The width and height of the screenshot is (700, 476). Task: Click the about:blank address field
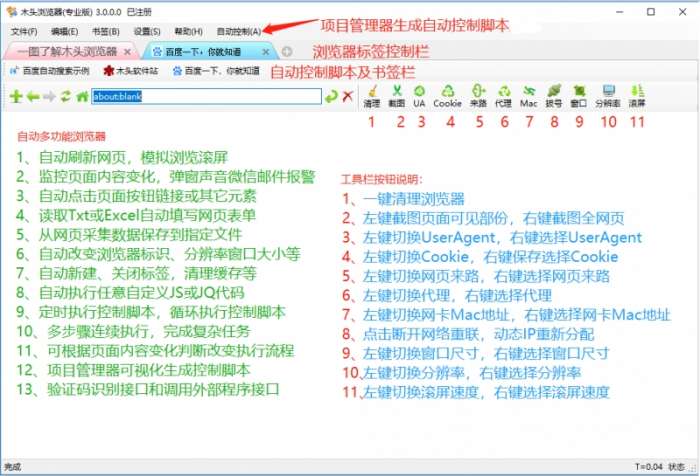tap(206, 96)
